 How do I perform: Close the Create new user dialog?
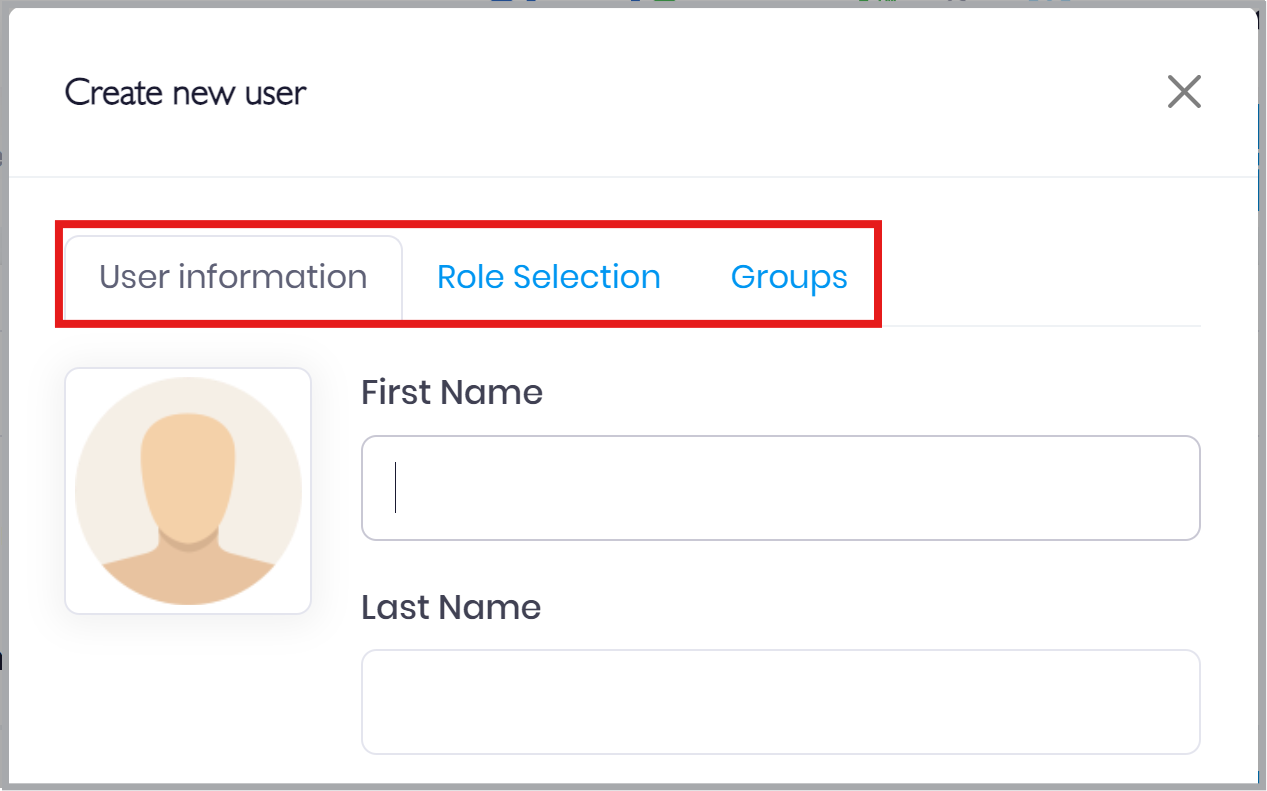[x=1184, y=92]
